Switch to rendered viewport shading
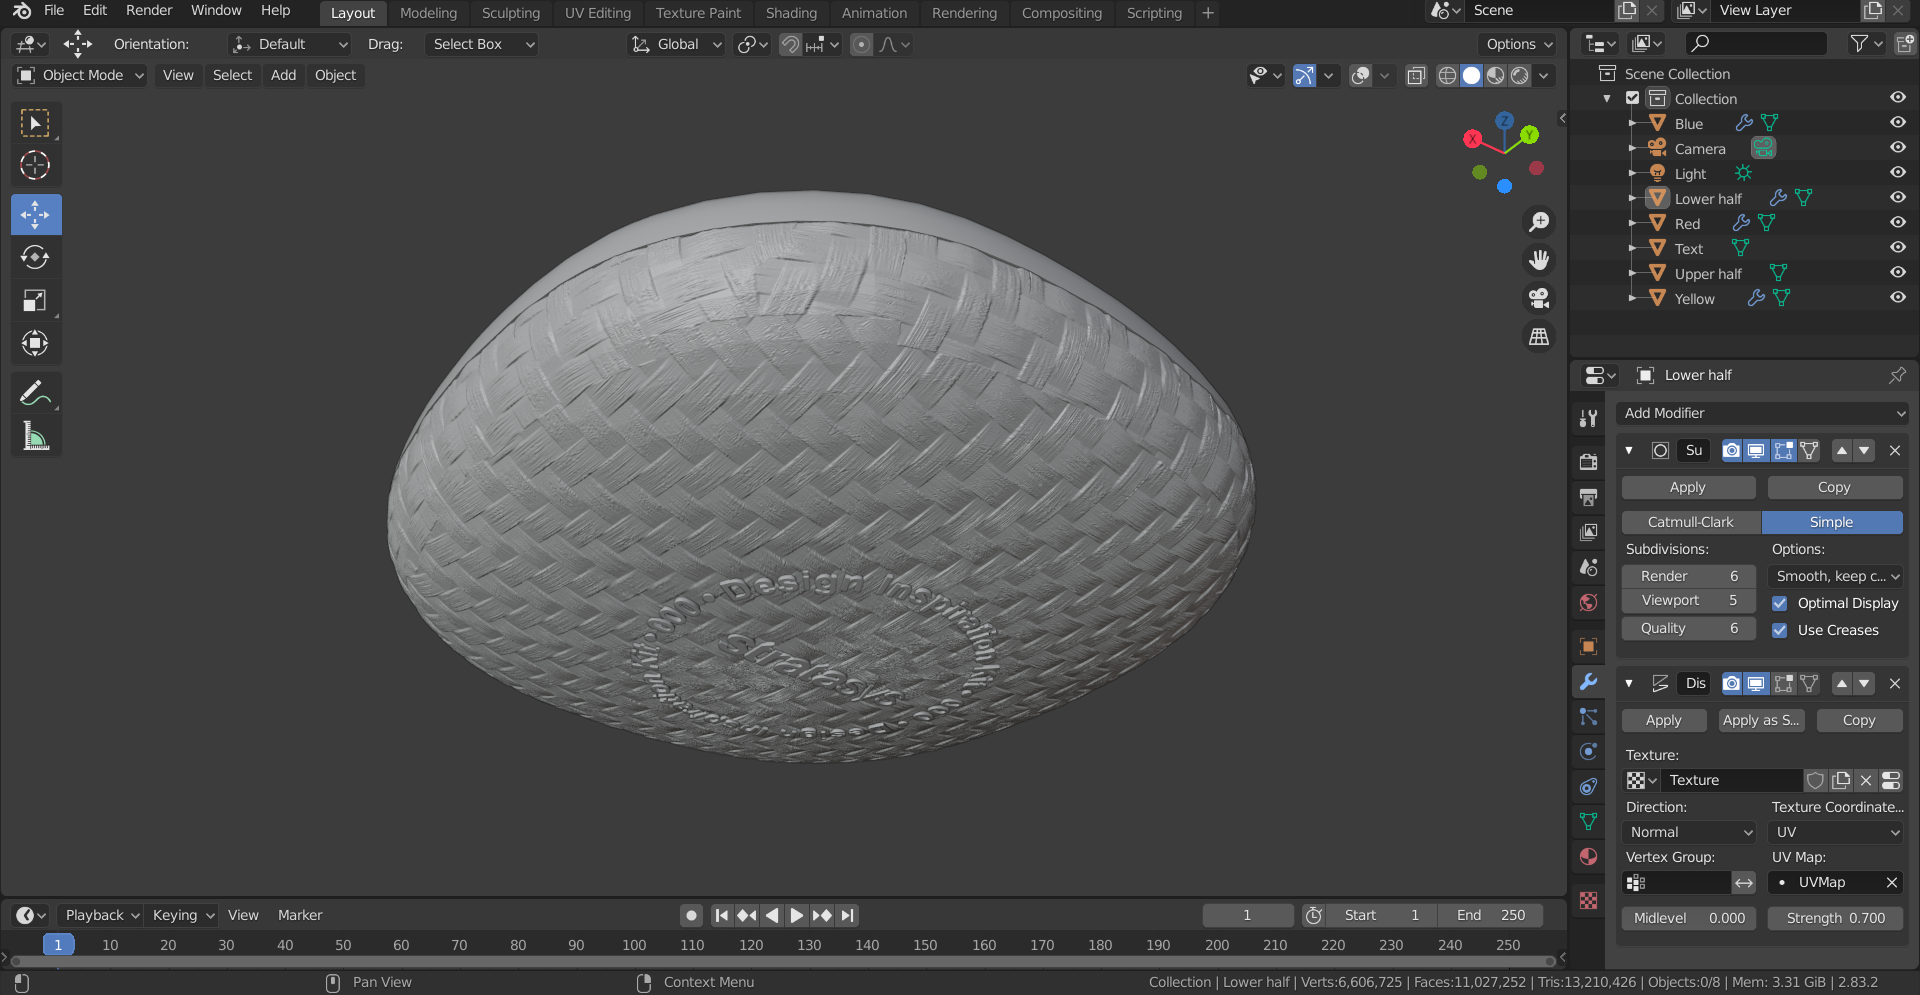This screenshot has width=1920, height=995. pyautogui.click(x=1520, y=76)
